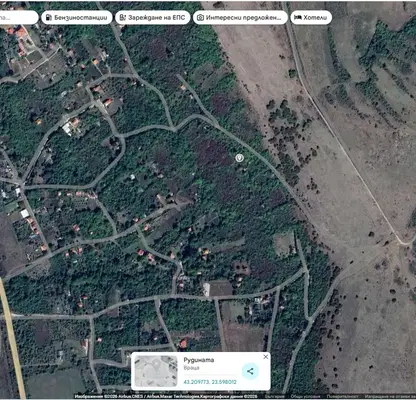
Task: Select the Хотели filter label
Action: click(x=315, y=17)
